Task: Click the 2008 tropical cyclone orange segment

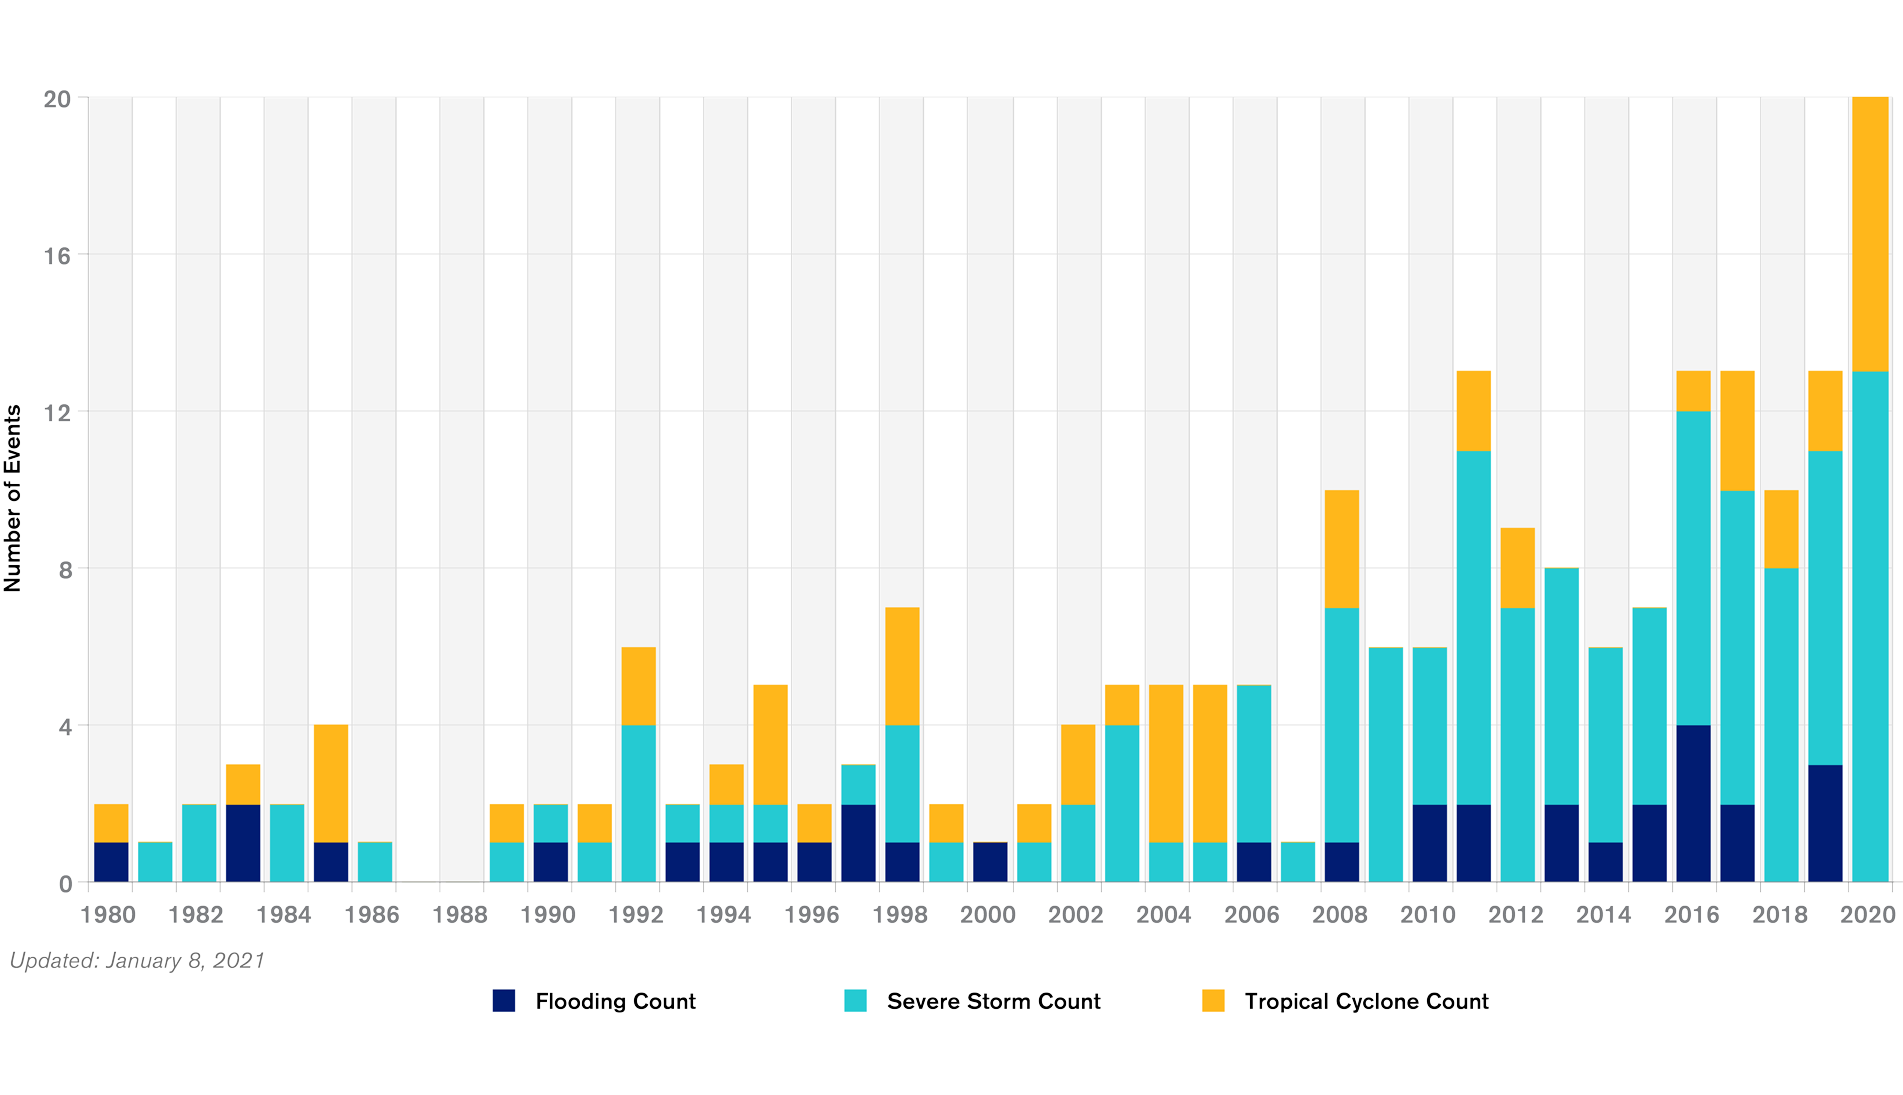Action: coord(1342,549)
